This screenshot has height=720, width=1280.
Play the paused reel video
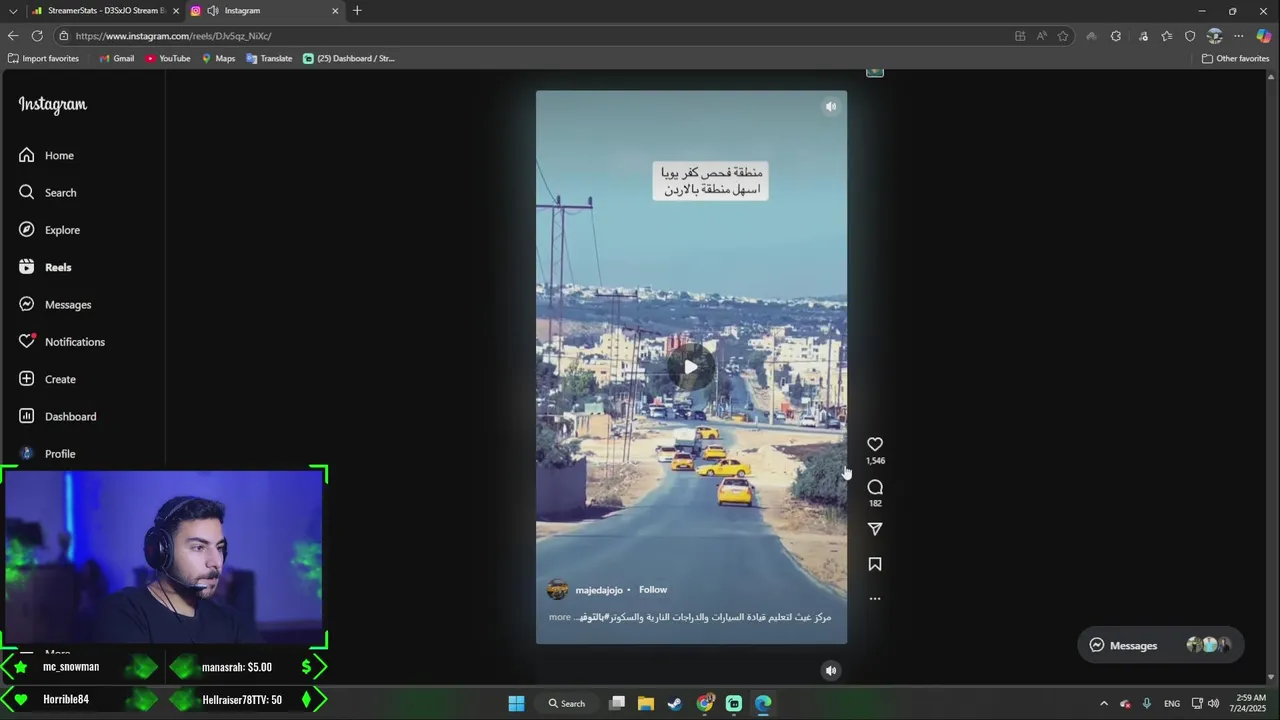point(691,367)
